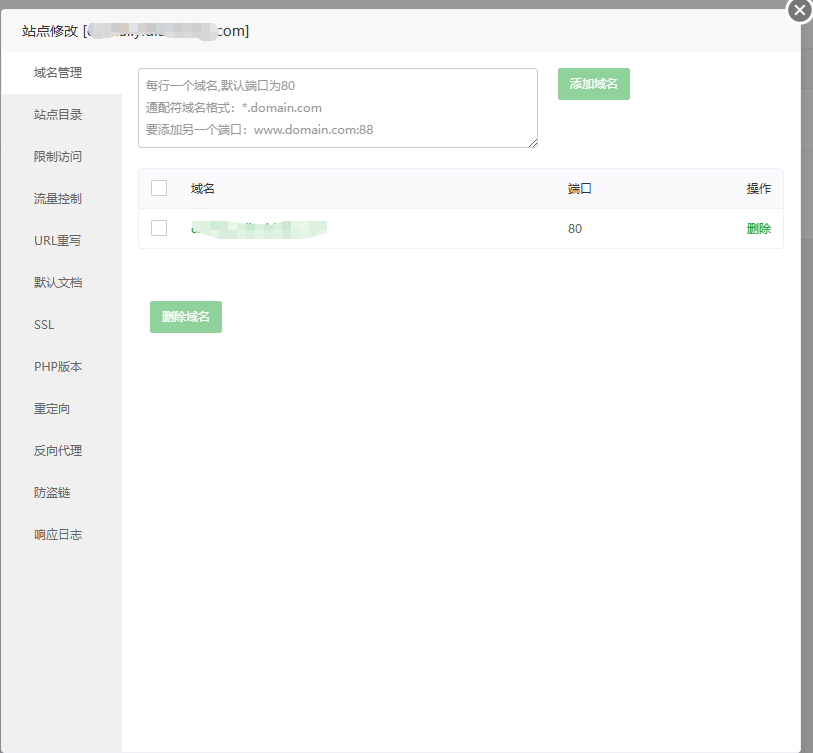Tick the checkbox next to the domain row
Screen dimensions: 813x753
(x=157, y=228)
